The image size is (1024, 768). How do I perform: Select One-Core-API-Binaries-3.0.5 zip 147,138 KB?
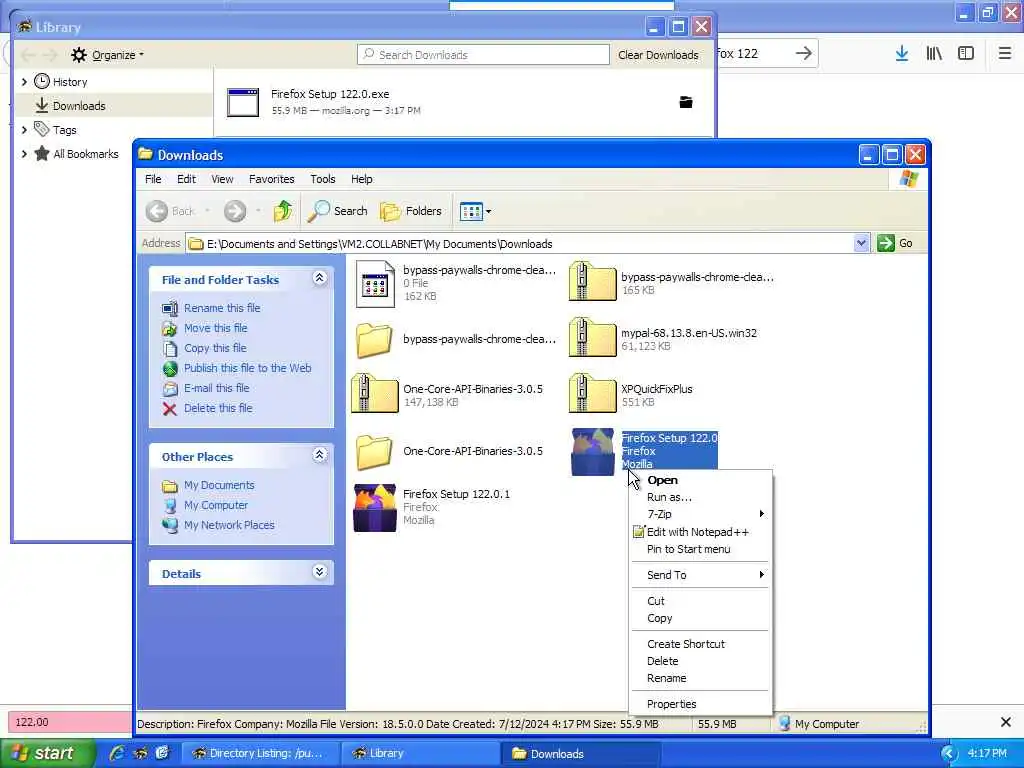point(374,393)
